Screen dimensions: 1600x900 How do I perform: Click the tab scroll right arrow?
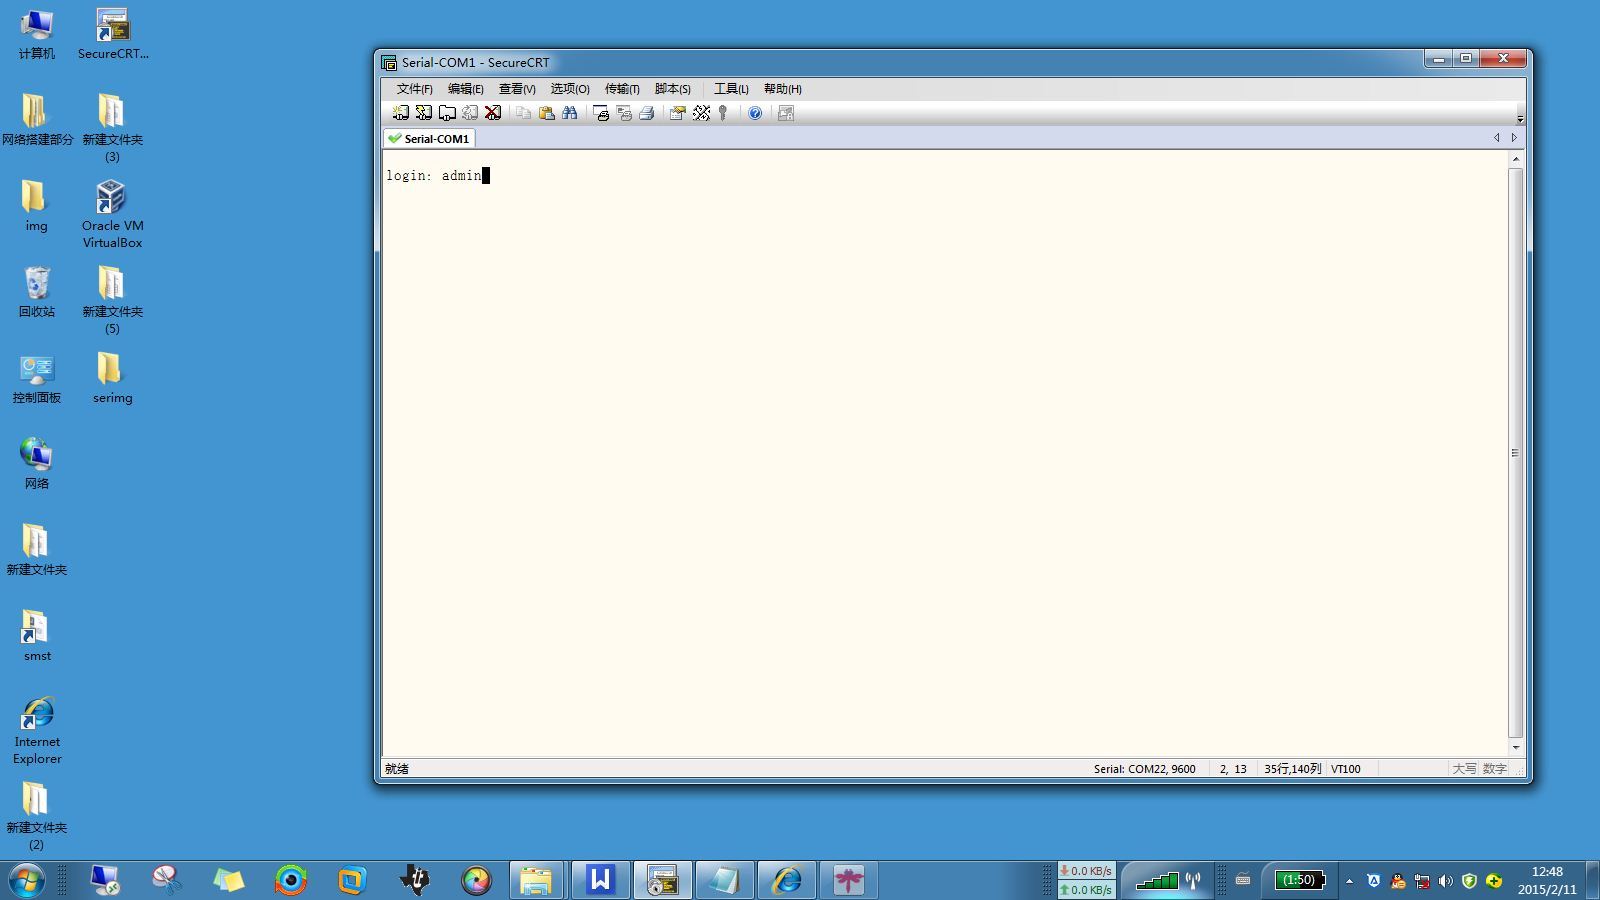point(1514,138)
